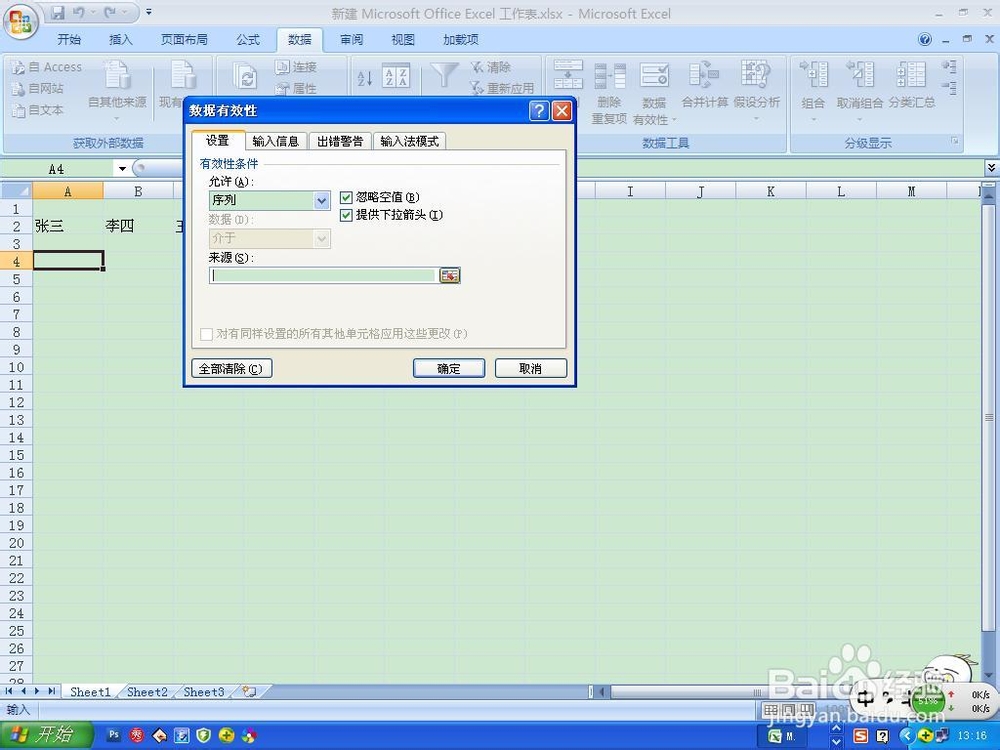Sort ascending A to Z

pyautogui.click(x=364, y=78)
